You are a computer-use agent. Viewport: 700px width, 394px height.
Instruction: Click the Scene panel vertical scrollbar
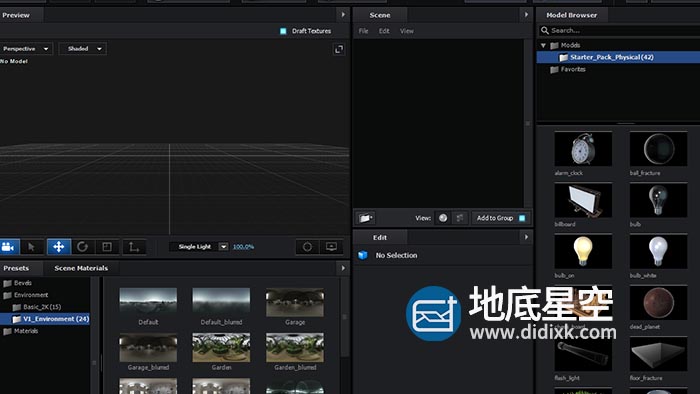click(528, 123)
